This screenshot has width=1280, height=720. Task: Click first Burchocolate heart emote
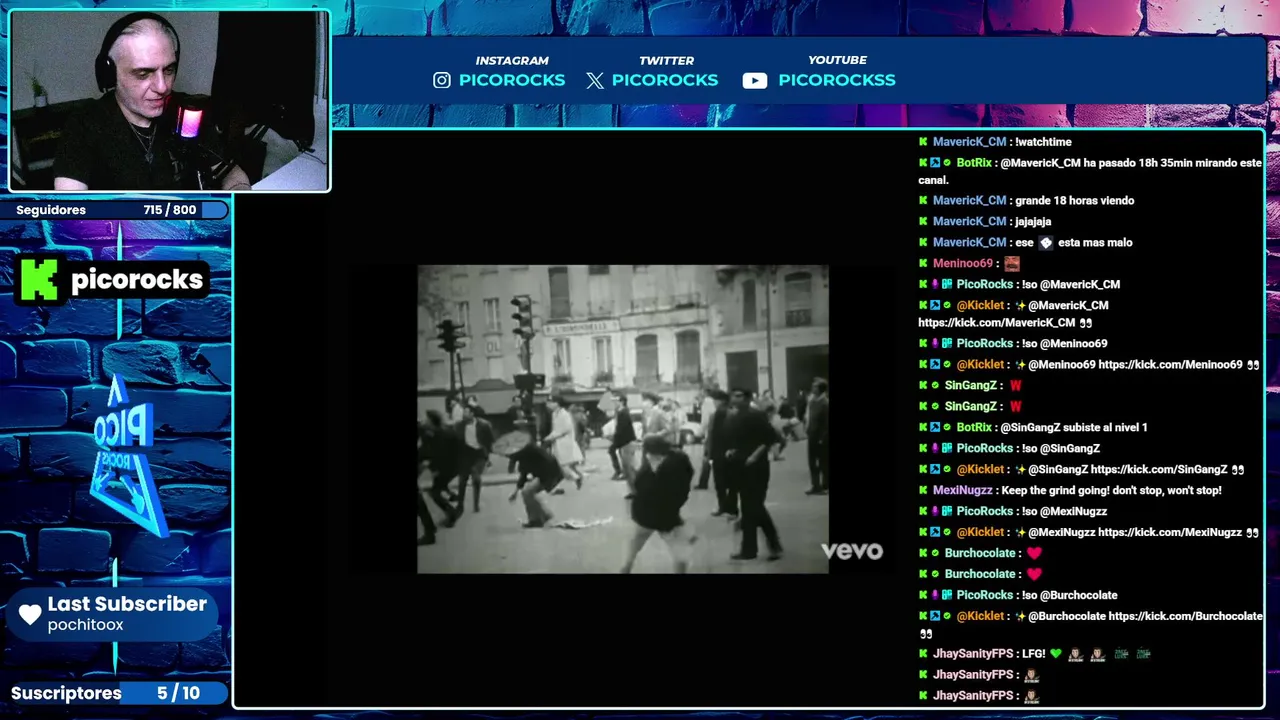(x=1034, y=553)
